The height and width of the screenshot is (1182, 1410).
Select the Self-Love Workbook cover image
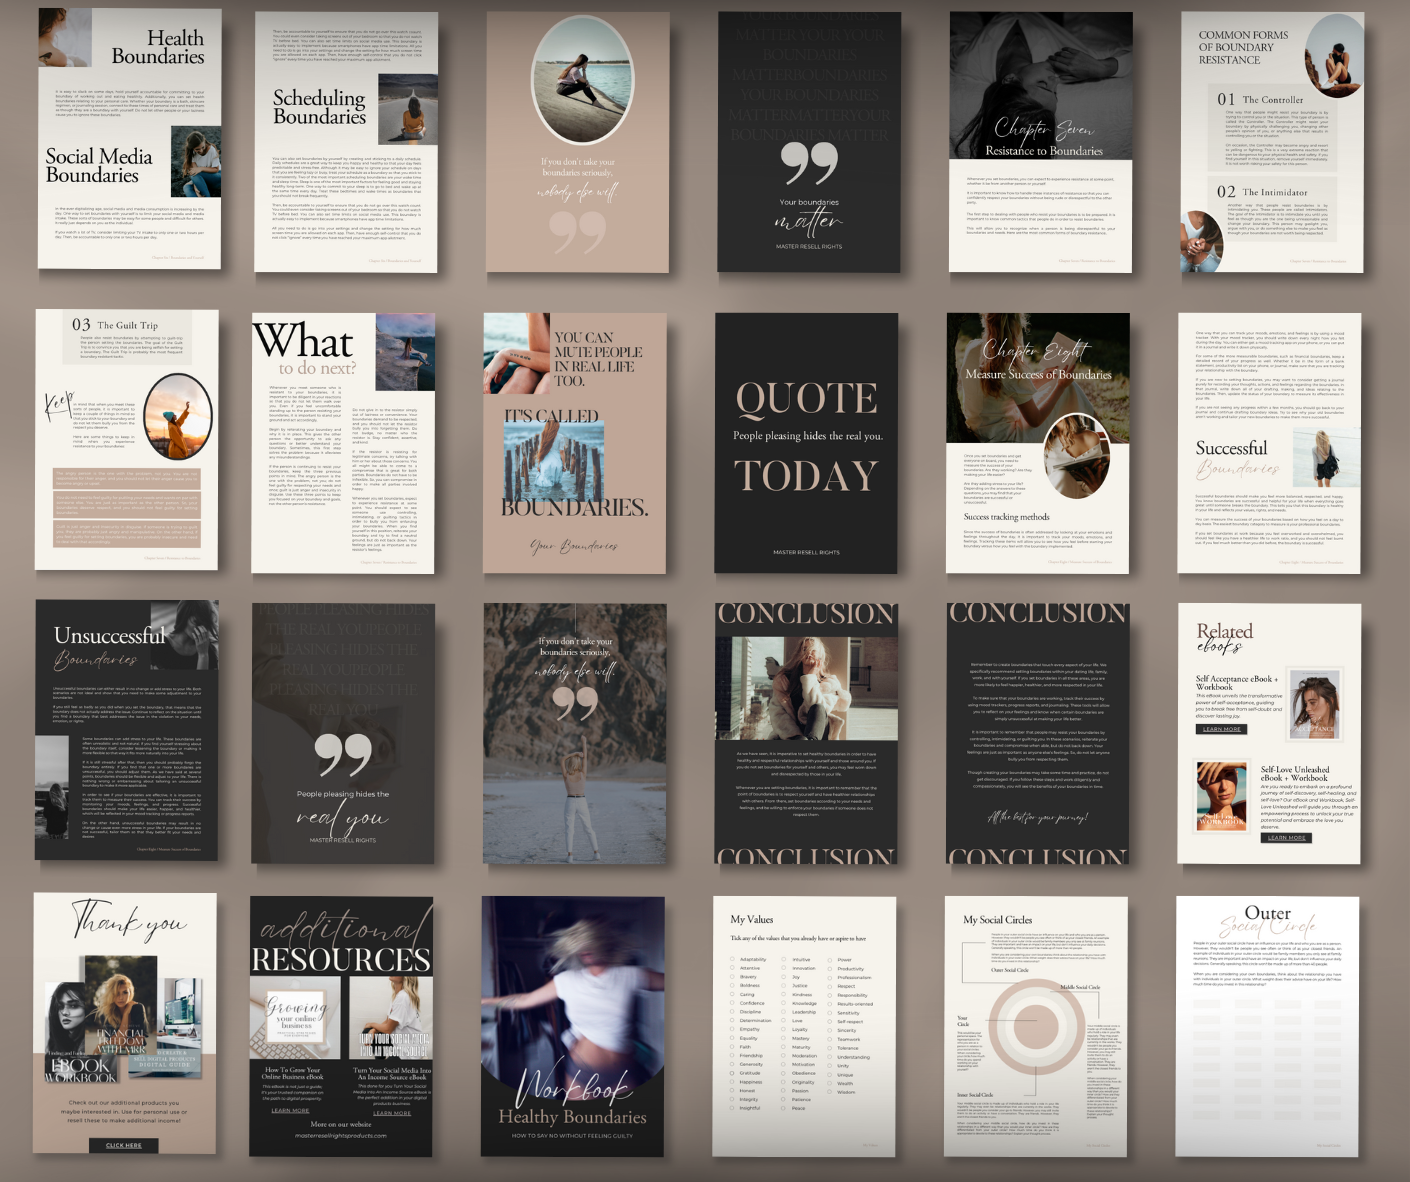coord(1222,796)
